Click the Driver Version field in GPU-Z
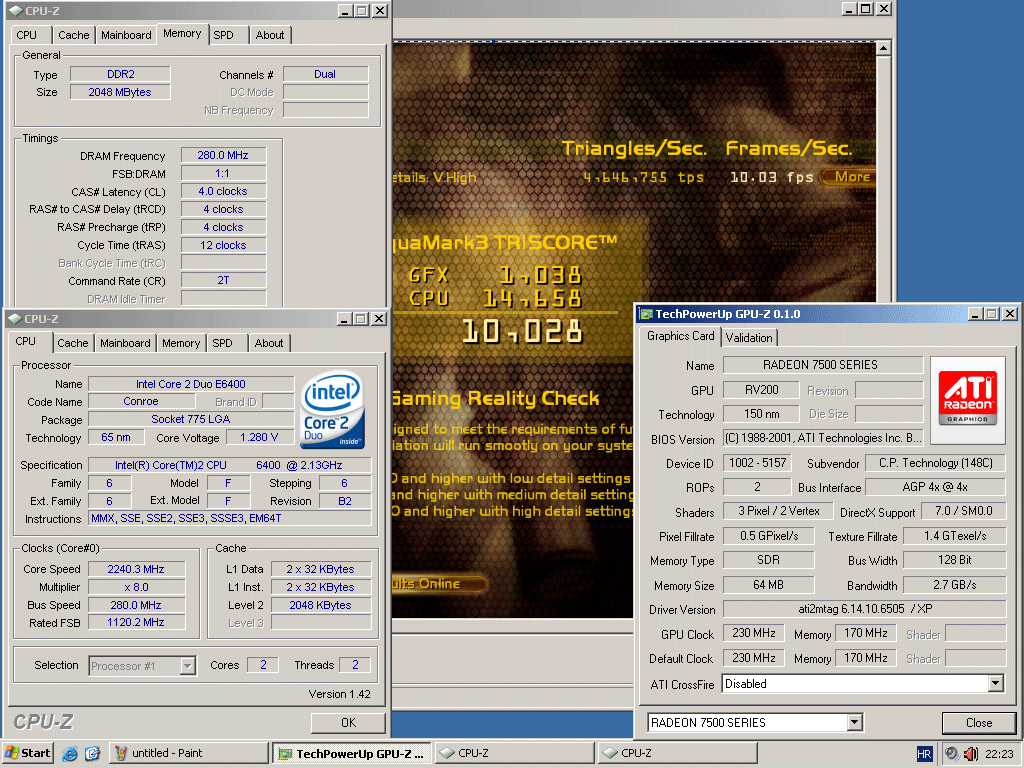This screenshot has width=1024, height=768. click(864, 609)
